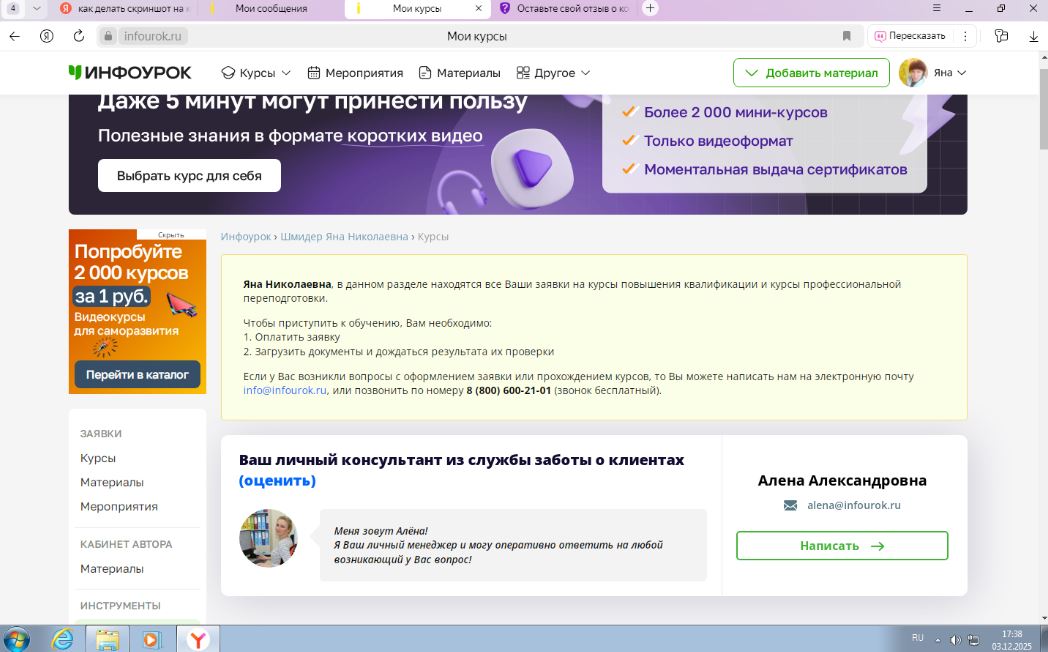
Task: Click the Добавить материал button
Action: click(811, 72)
